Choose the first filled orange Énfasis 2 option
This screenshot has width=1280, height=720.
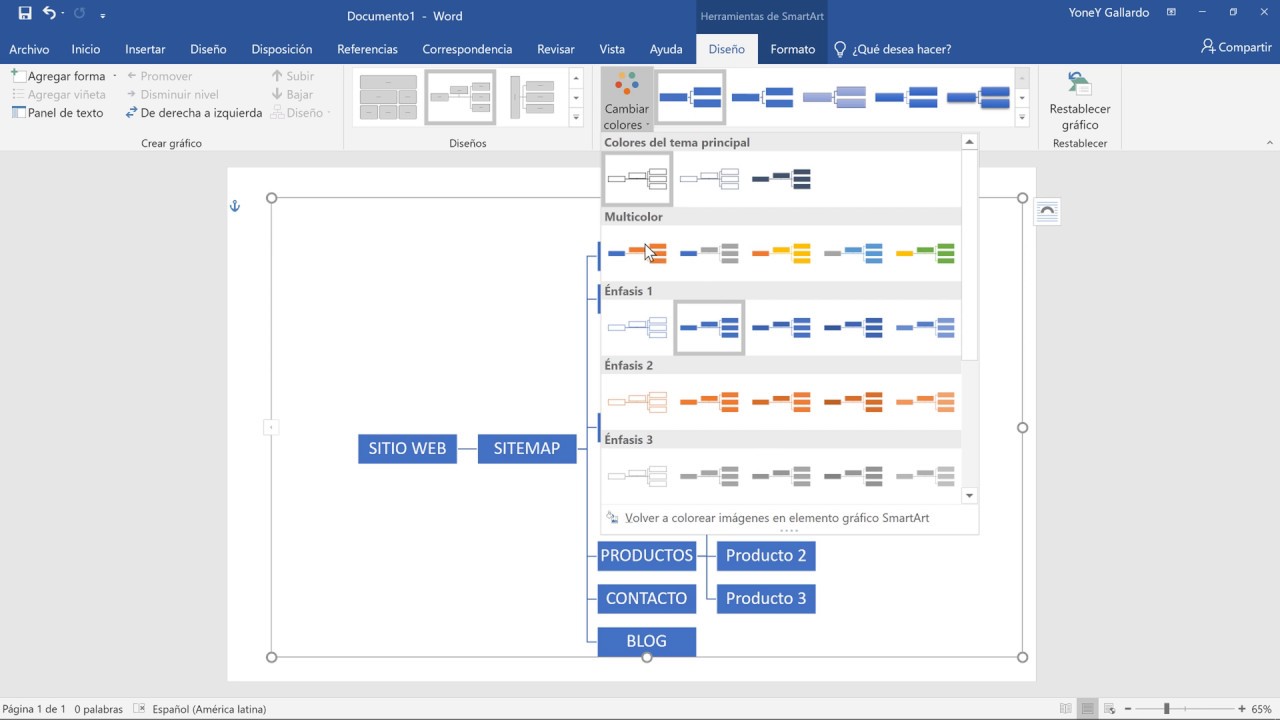pyautogui.click(x=709, y=401)
